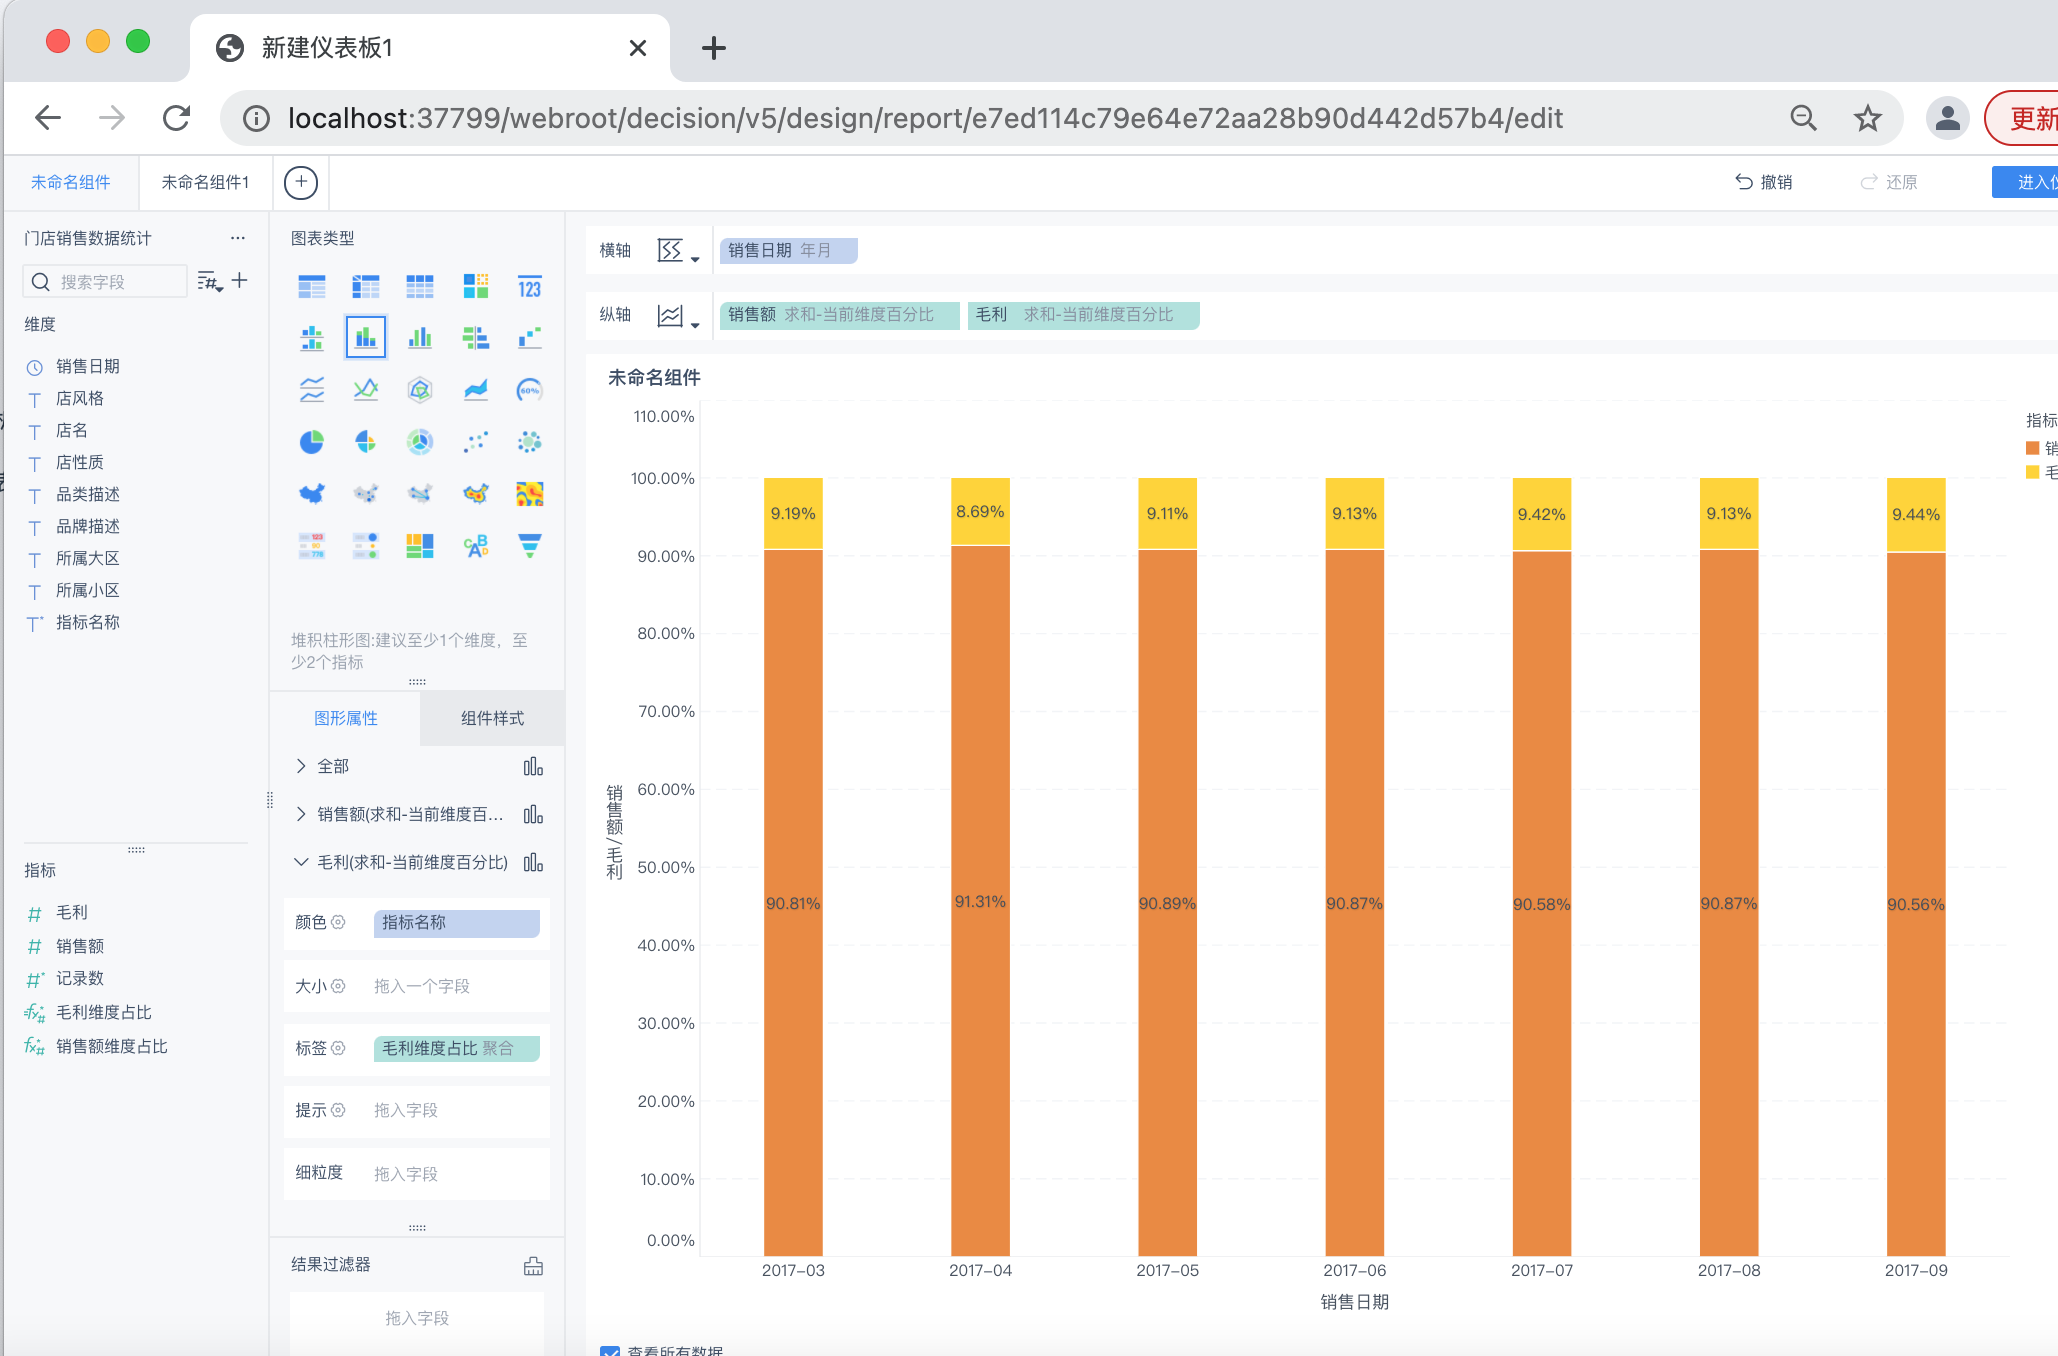Choose the contrast bar chart icon
Viewport: 2058px width, 1356px height.
point(476,338)
